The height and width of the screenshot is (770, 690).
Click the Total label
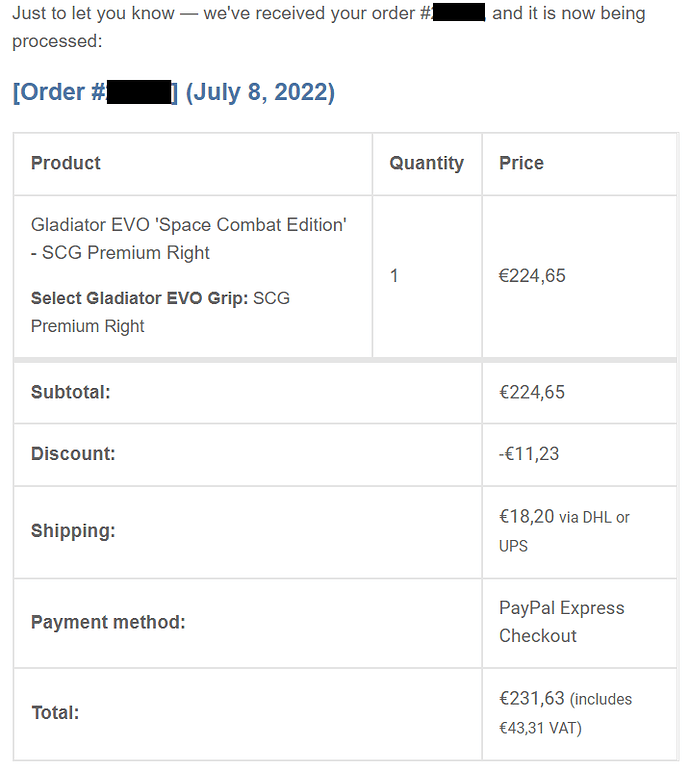point(55,713)
